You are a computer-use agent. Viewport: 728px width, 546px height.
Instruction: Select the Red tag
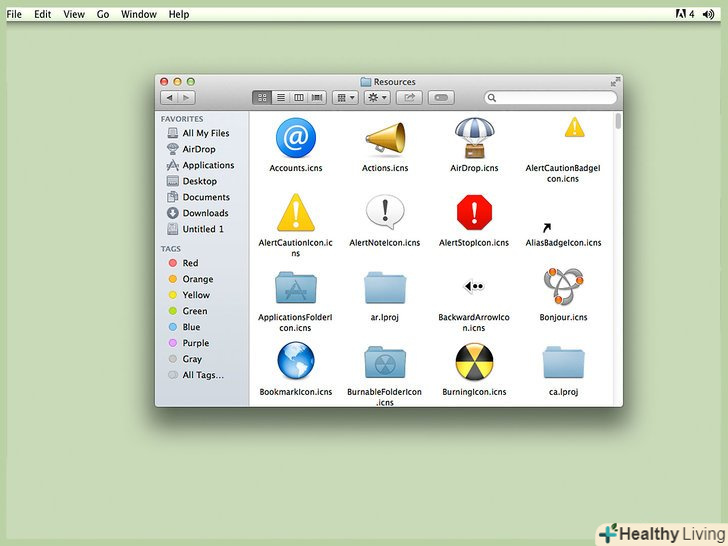pyautogui.click(x=183, y=263)
